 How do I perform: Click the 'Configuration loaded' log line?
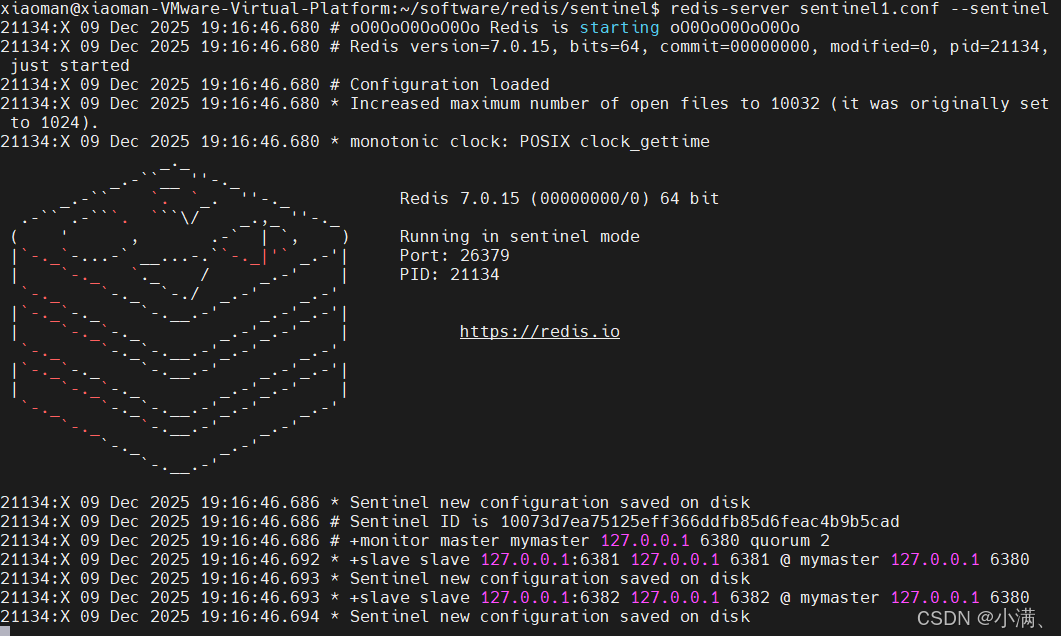pyautogui.click(x=449, y=85)
